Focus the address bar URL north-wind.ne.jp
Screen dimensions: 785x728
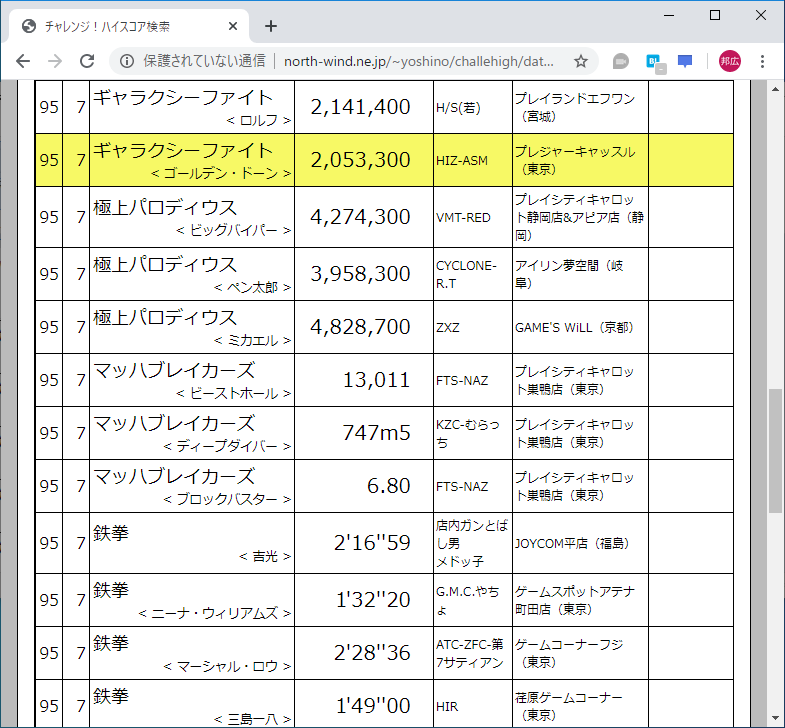[419, 61]
